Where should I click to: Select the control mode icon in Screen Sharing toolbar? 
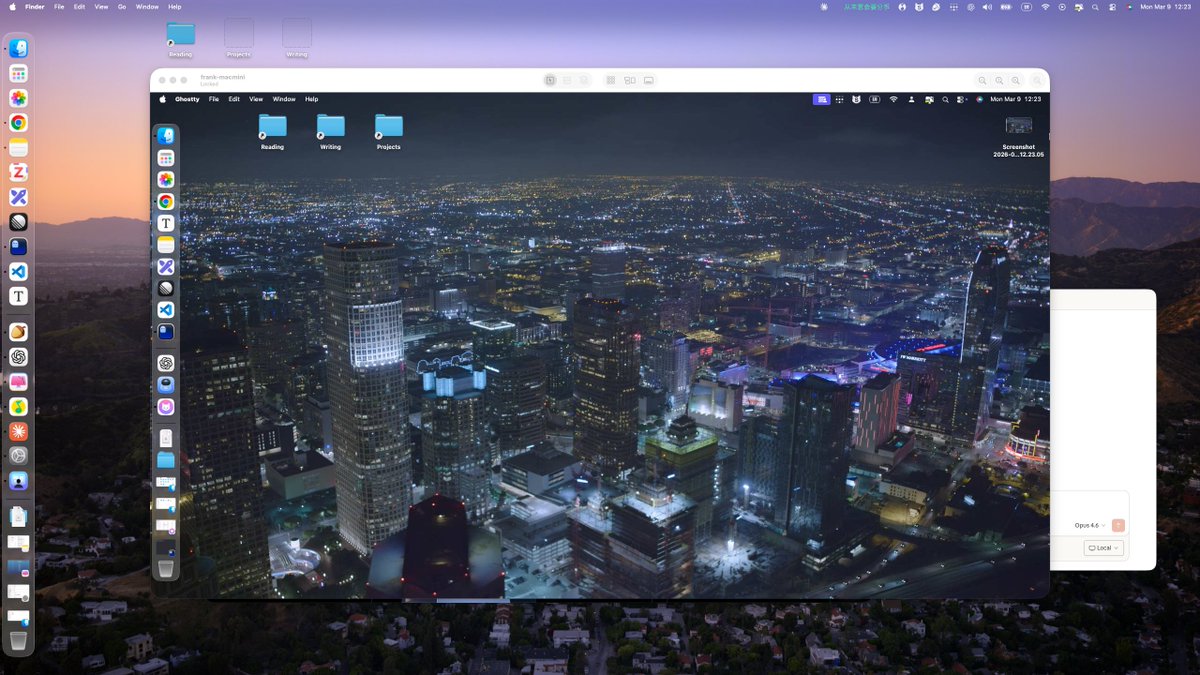tap(550, 80)
